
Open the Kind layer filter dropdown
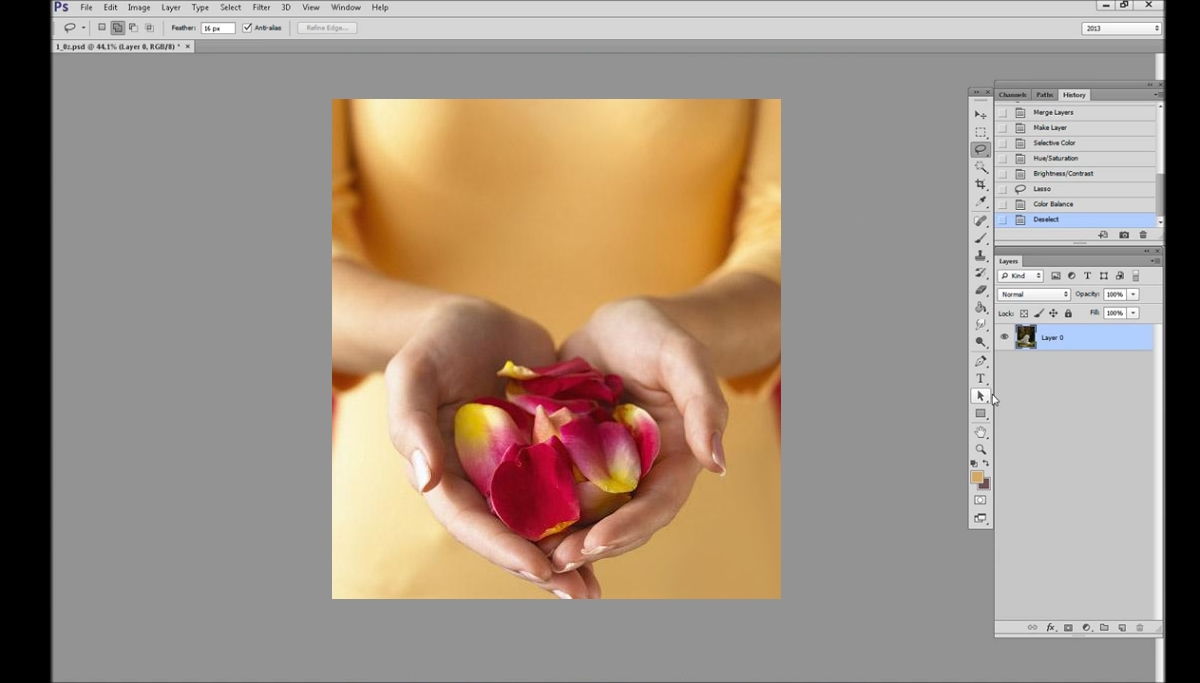pos(1020,276)
